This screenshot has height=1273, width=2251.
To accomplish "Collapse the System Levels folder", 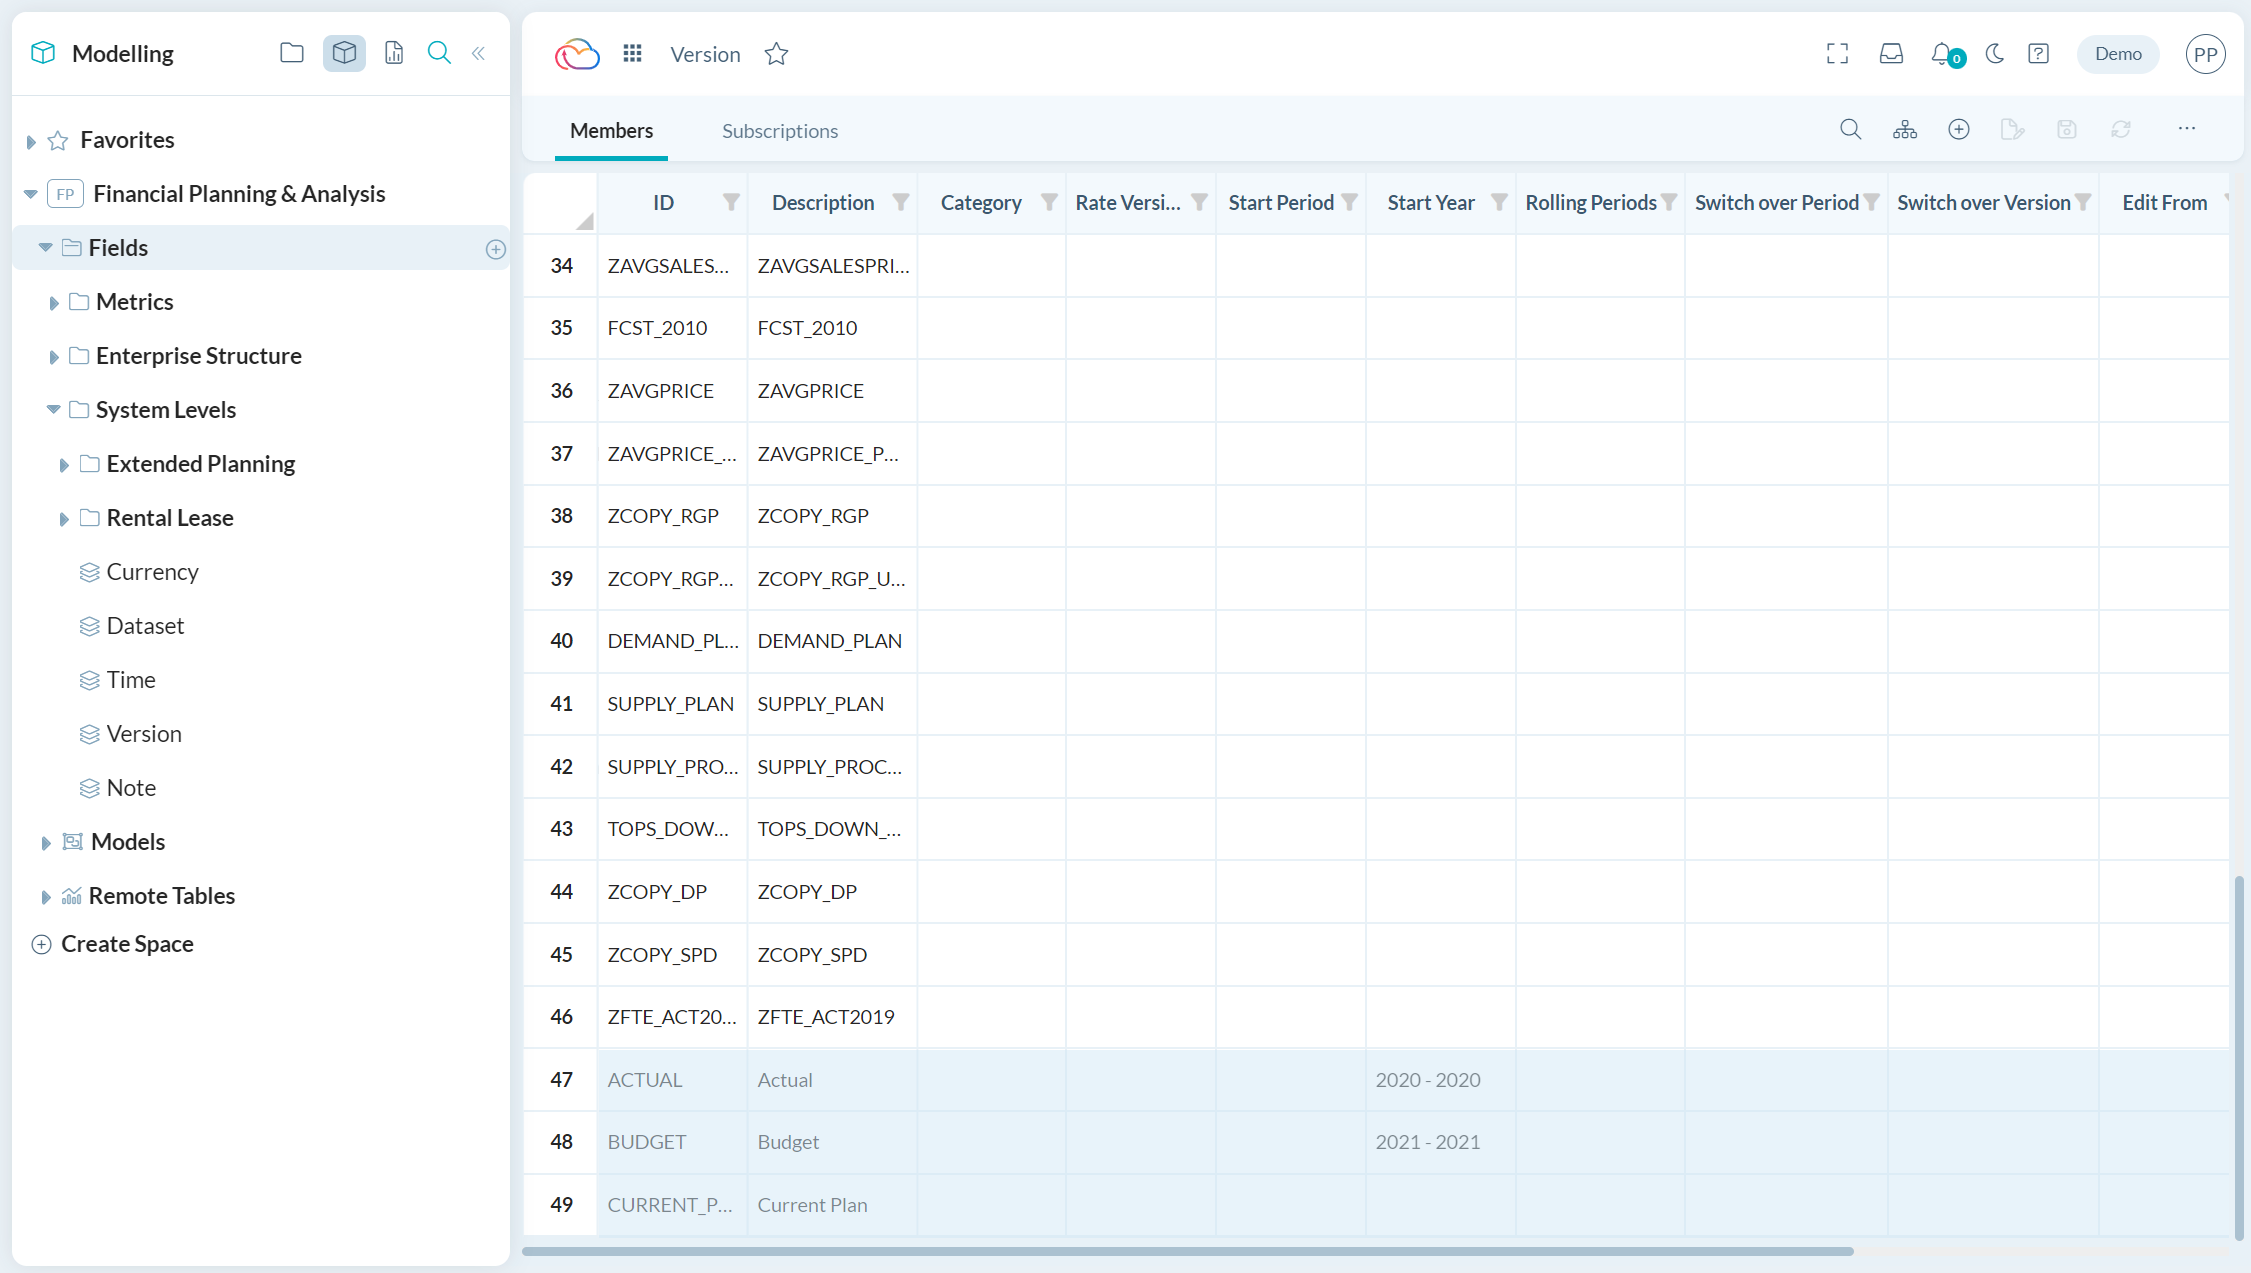I will tap(53, 409).
